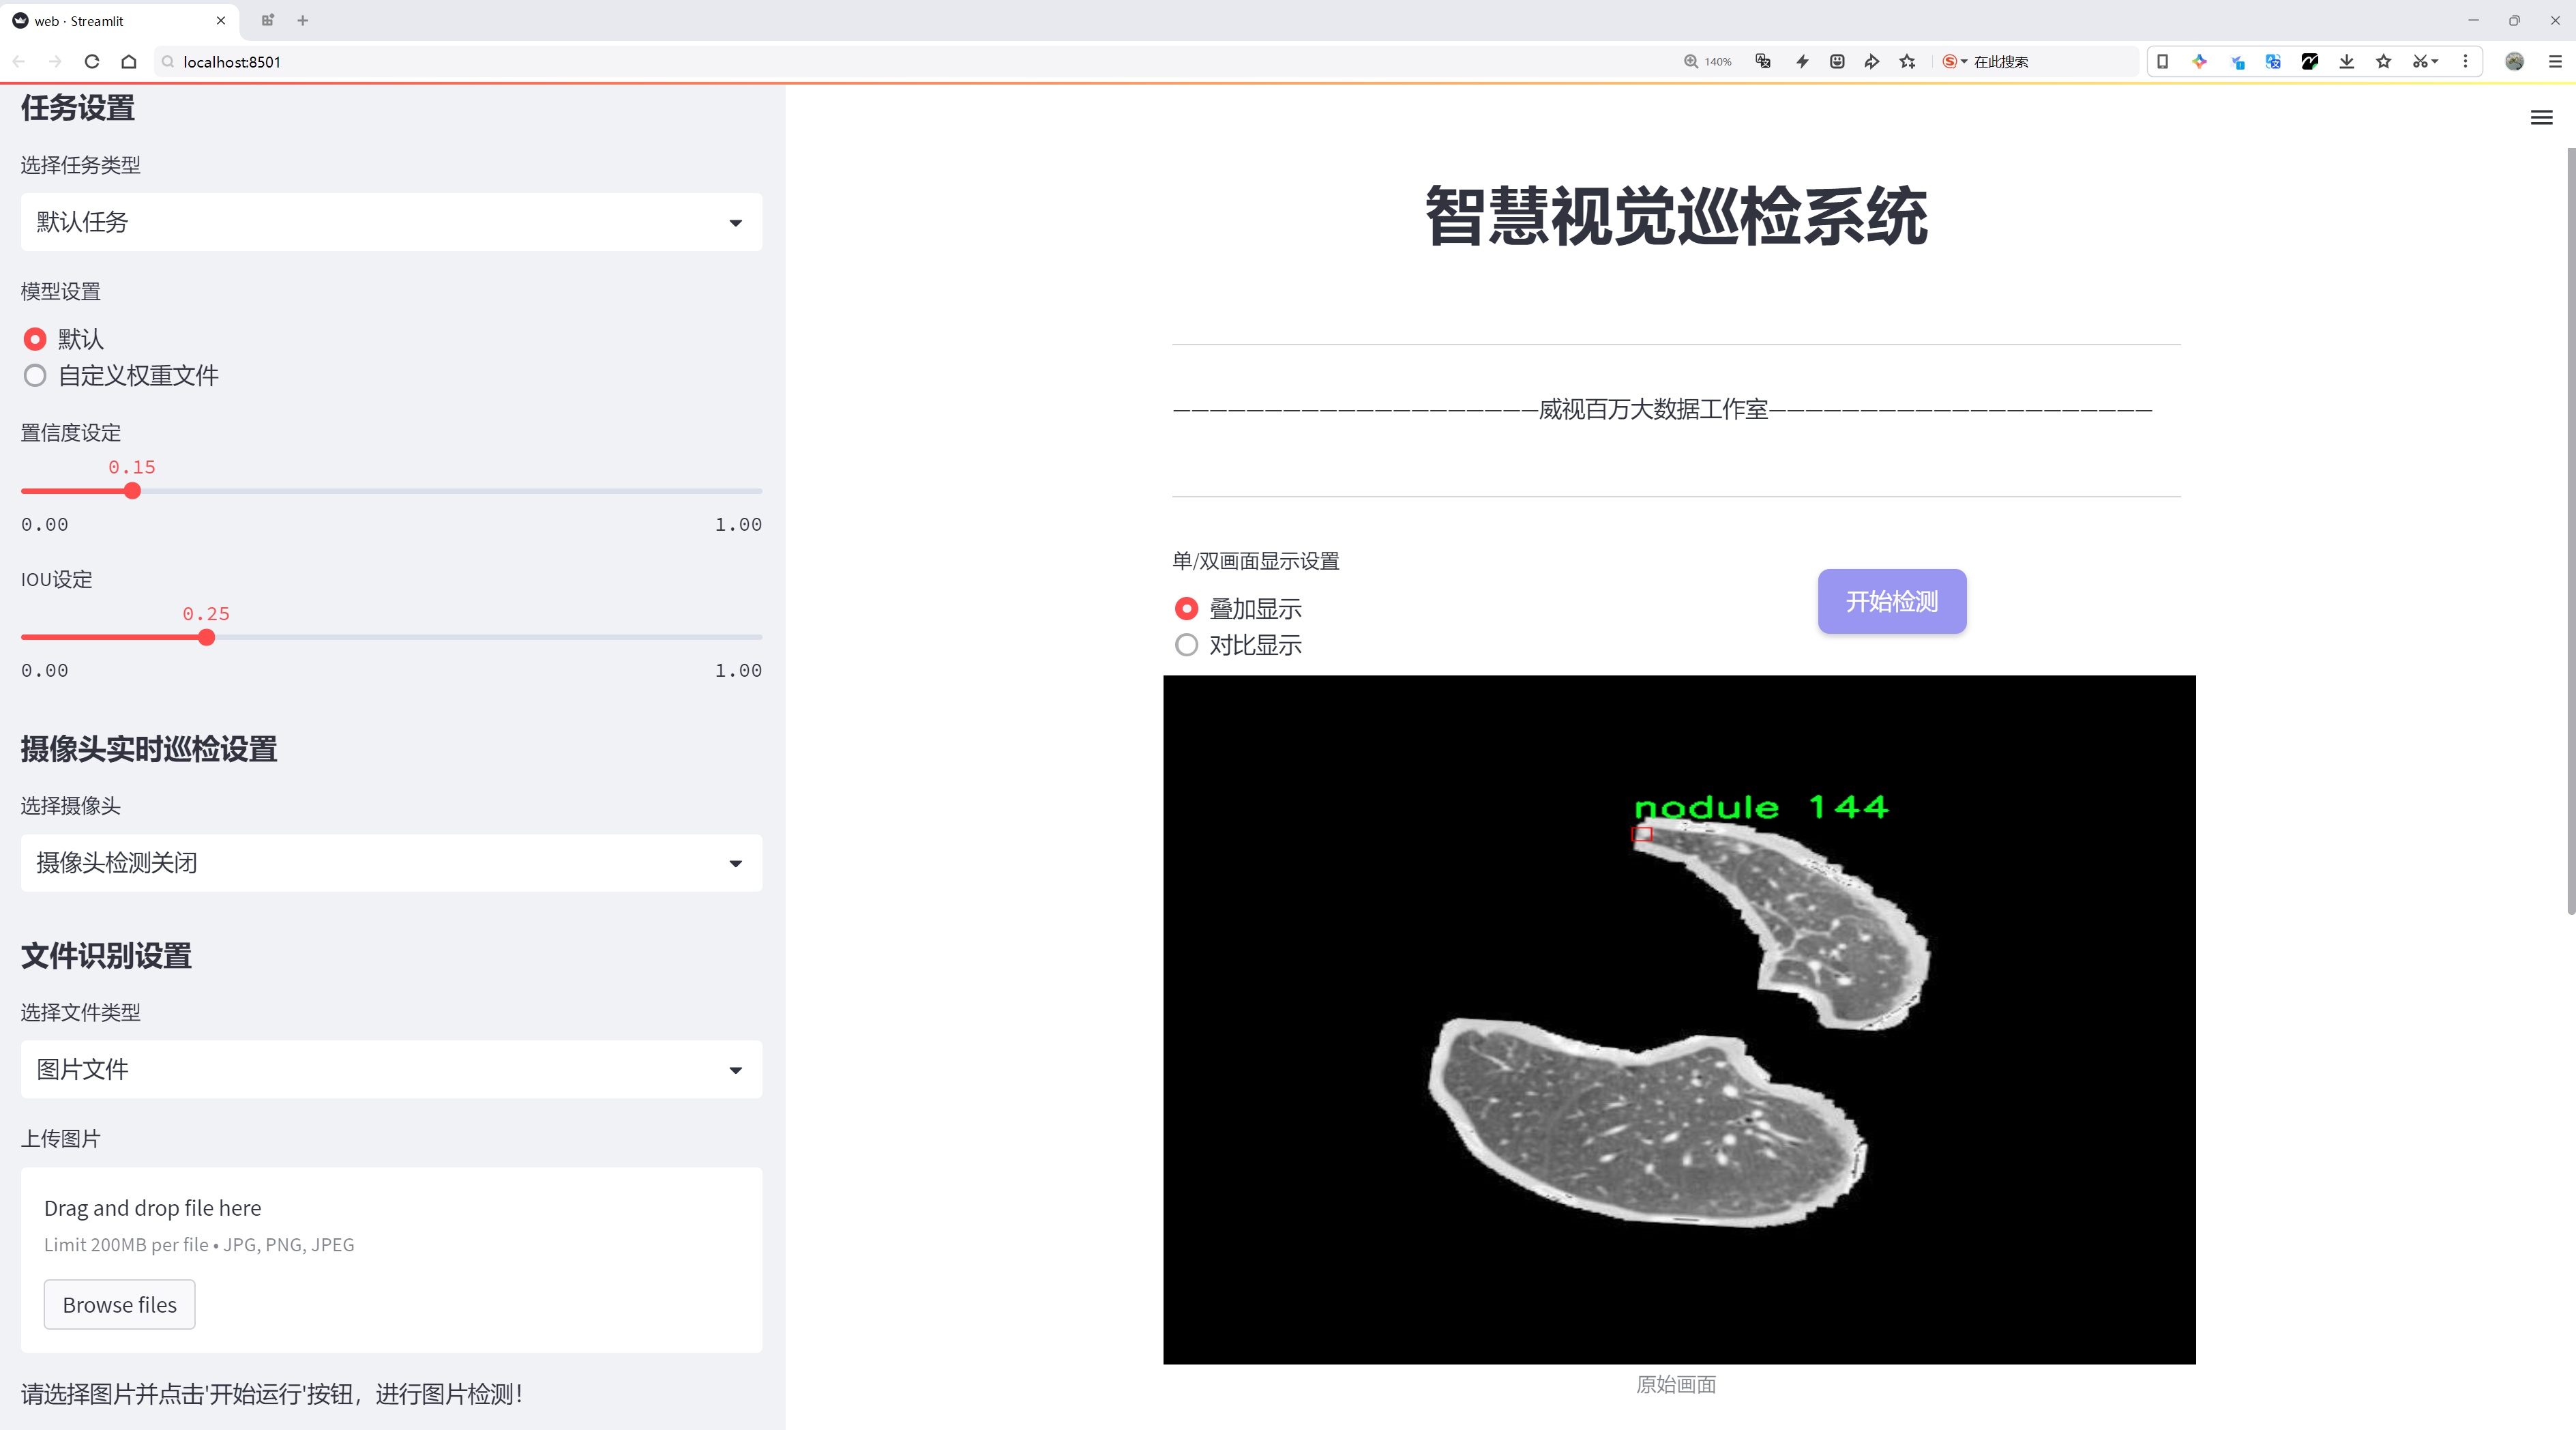
Task: Select the 自定义权重文件 radio option
Action: pyautogui.click(x=35, y=376)
